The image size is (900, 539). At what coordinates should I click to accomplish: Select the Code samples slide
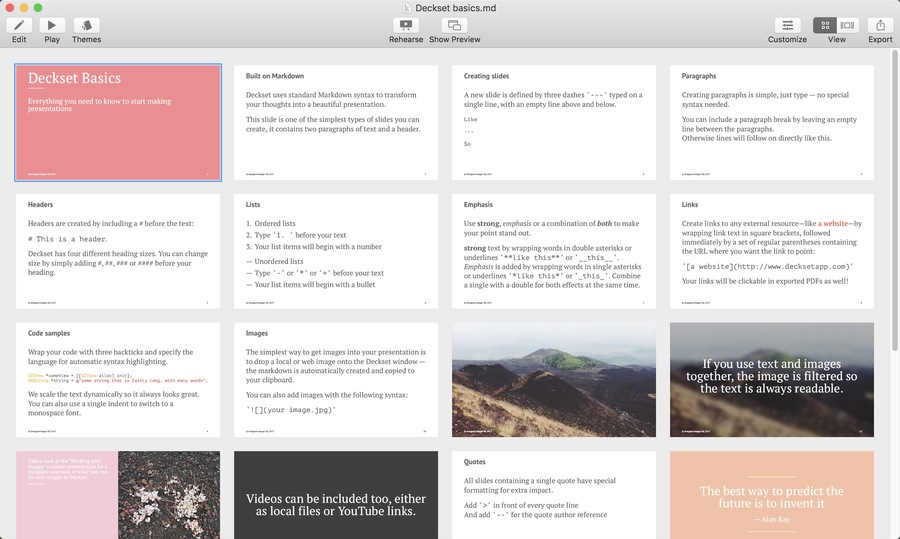118,379
